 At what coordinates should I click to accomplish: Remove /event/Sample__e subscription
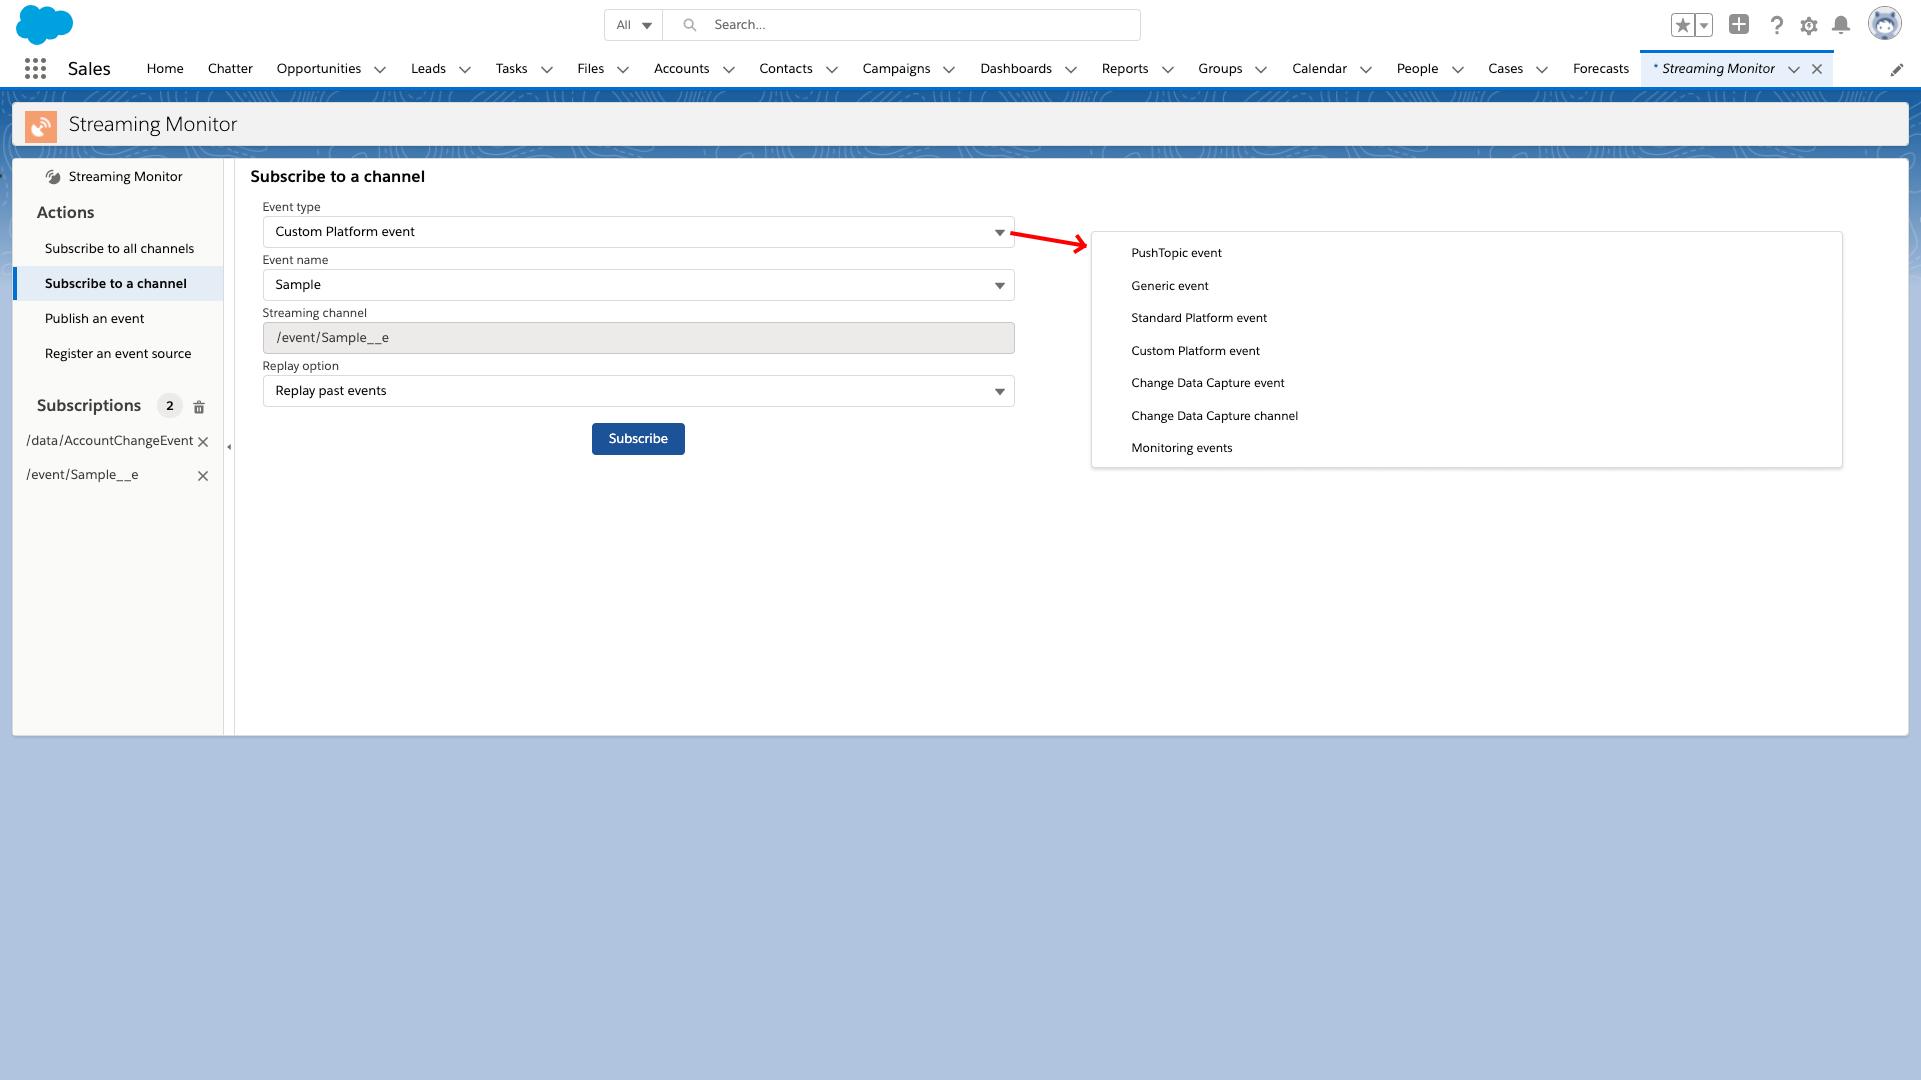[203, 476]
